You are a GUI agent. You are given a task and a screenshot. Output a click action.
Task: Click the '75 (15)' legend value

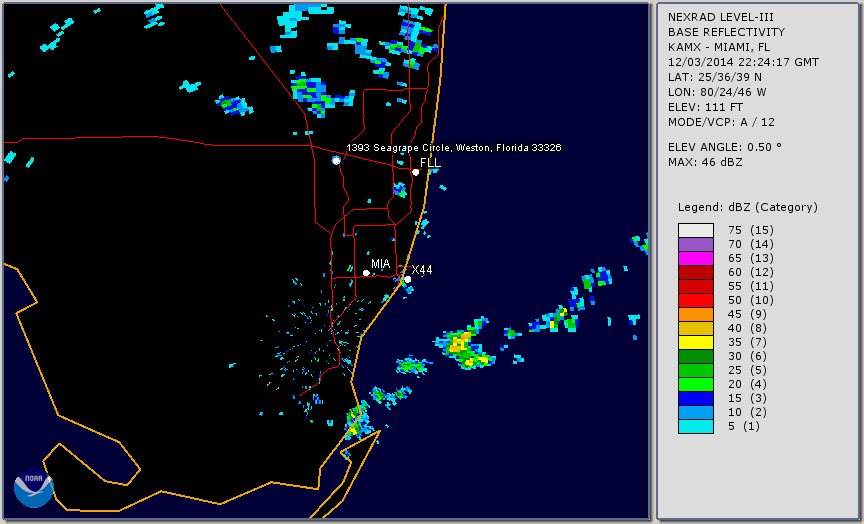tap(751, 230)
